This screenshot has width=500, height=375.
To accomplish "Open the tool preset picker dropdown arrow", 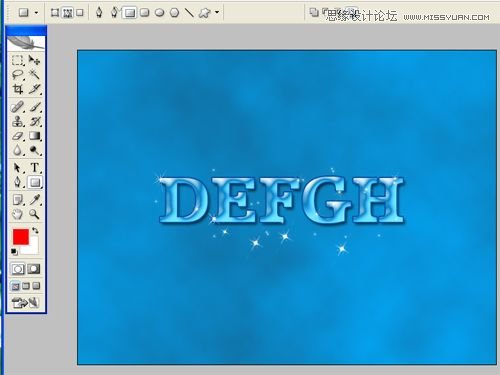I will click(x=36, y=13).
